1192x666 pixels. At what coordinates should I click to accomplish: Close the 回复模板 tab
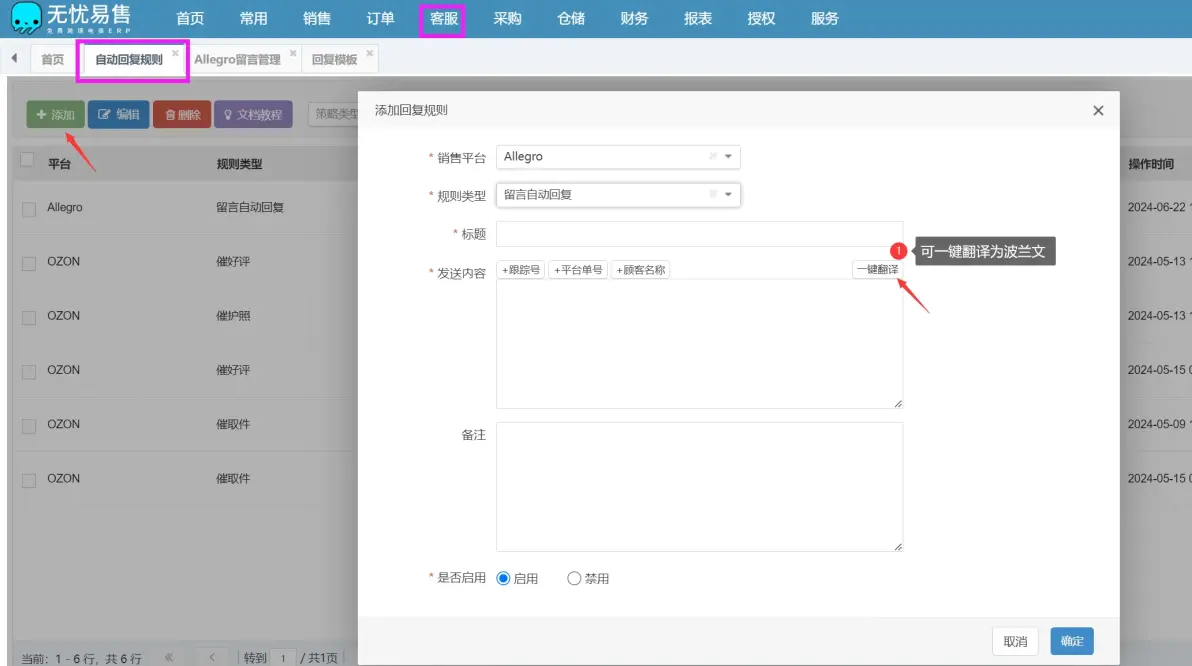[x=369, y=53]
